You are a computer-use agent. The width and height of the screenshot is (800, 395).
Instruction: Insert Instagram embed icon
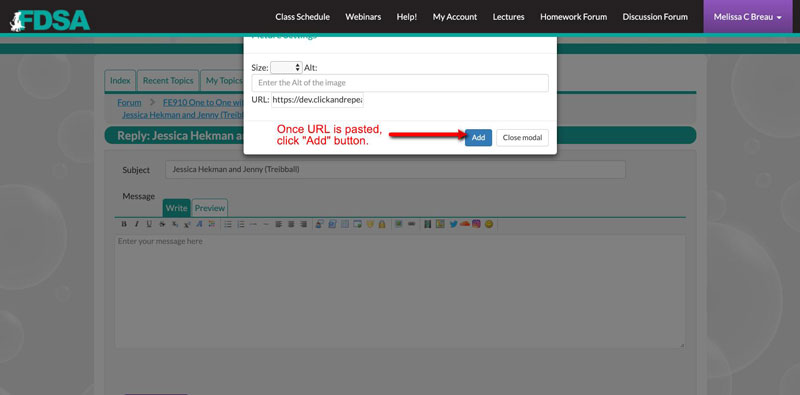tap(476, 224)
